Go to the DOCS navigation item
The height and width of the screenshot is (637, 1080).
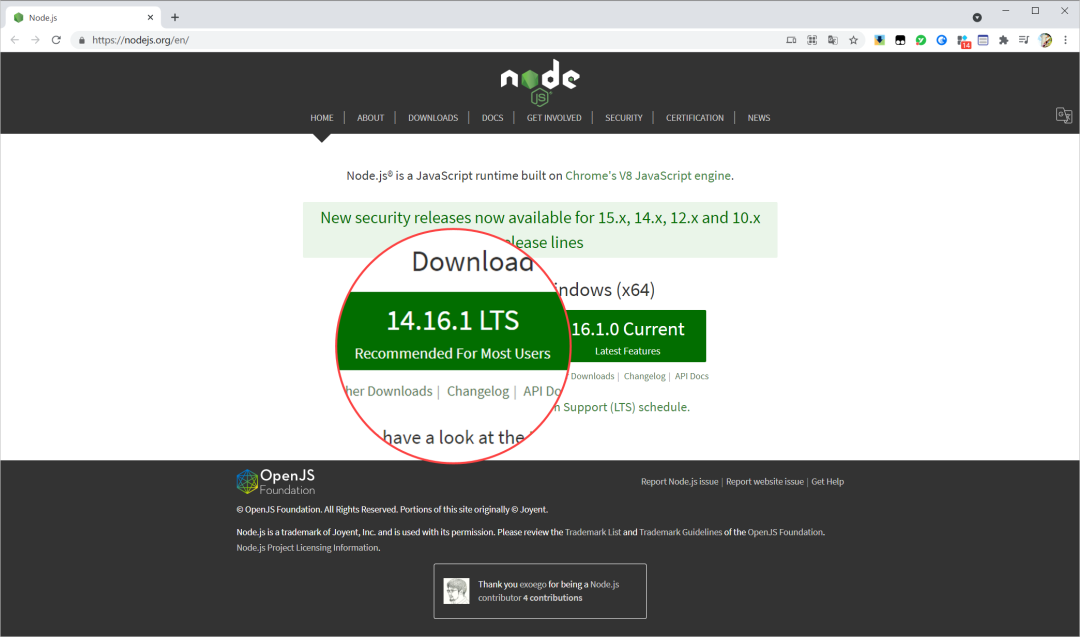point(492,118)
